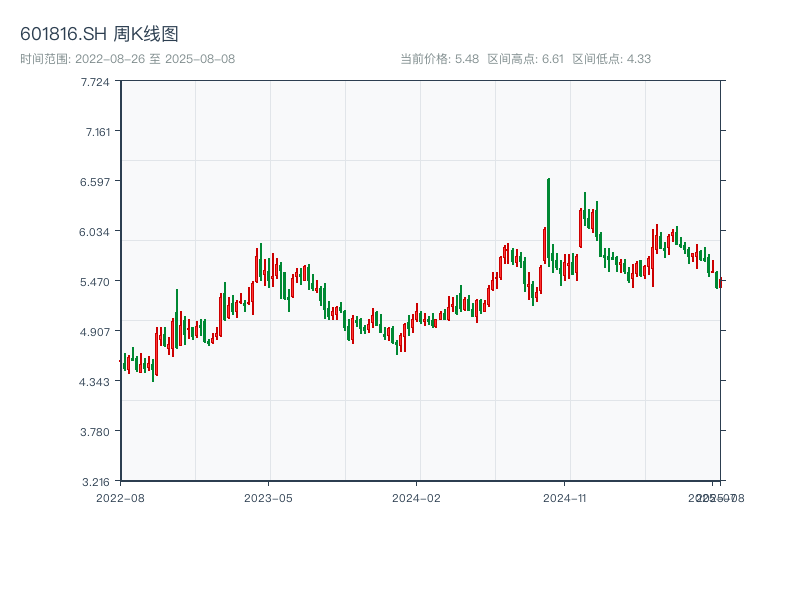
Task: Click the 当前价格 5.48 label
Action: 439,59
